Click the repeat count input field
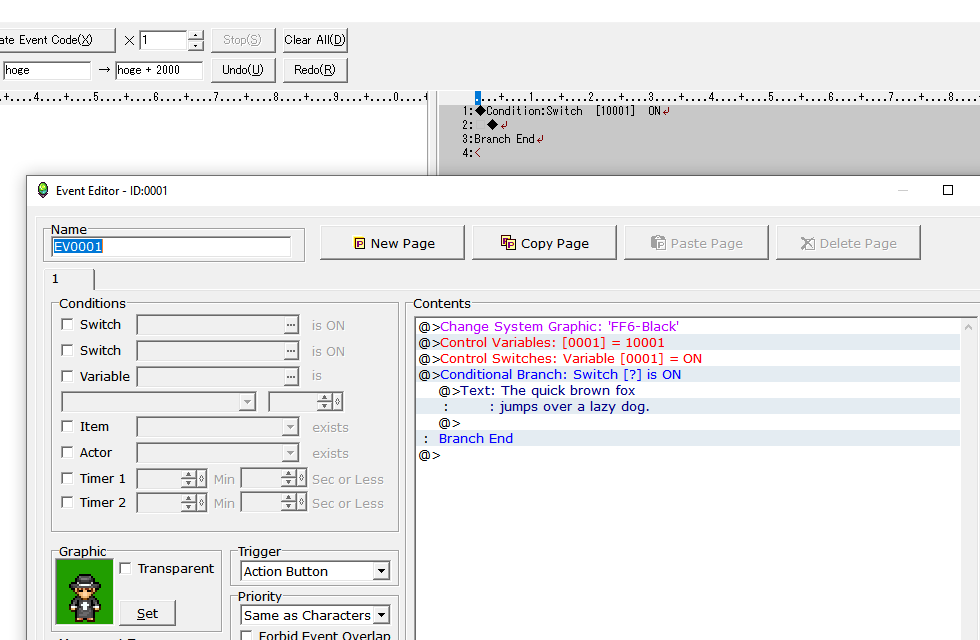This screenshot has height=640, width=980. (x=163, y=40)
